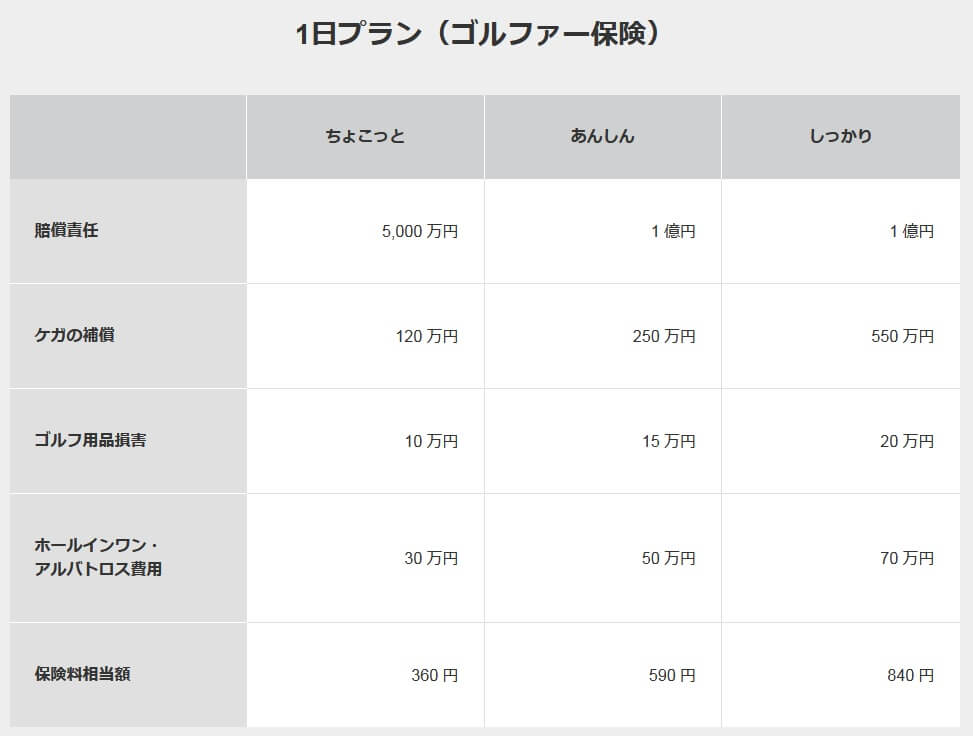Select the しっかり plan column header
Screen dimensions: 973x736
tap(840, 136)
